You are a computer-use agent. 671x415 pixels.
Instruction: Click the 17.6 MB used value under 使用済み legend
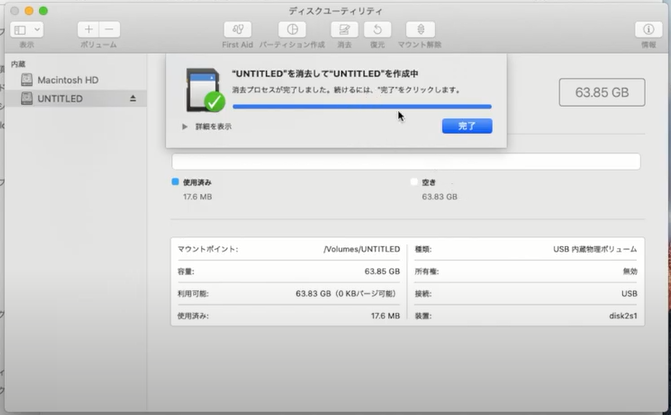coord(197,197)
